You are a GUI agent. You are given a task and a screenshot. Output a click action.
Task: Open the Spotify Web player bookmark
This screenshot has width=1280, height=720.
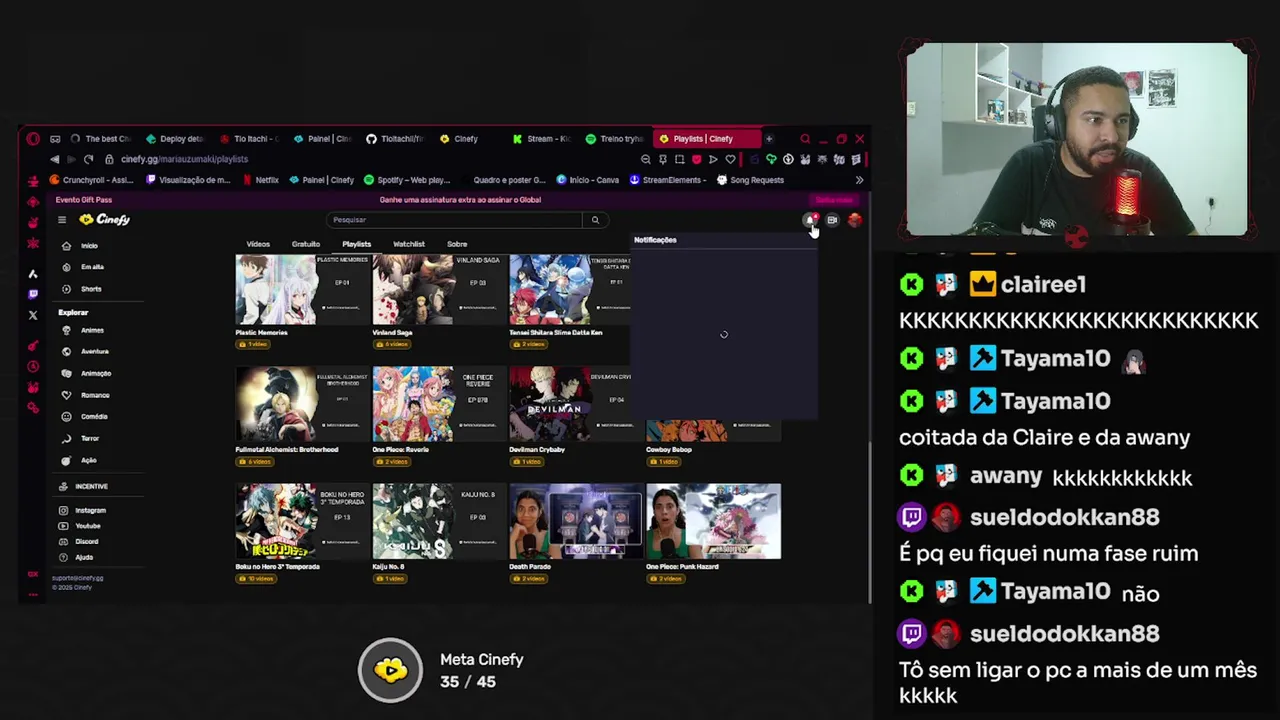407,180
